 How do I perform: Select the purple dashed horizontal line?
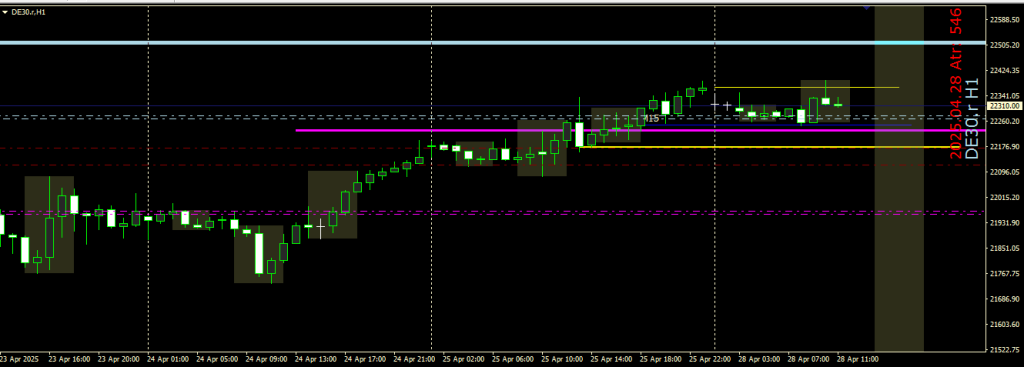[492, 212]
